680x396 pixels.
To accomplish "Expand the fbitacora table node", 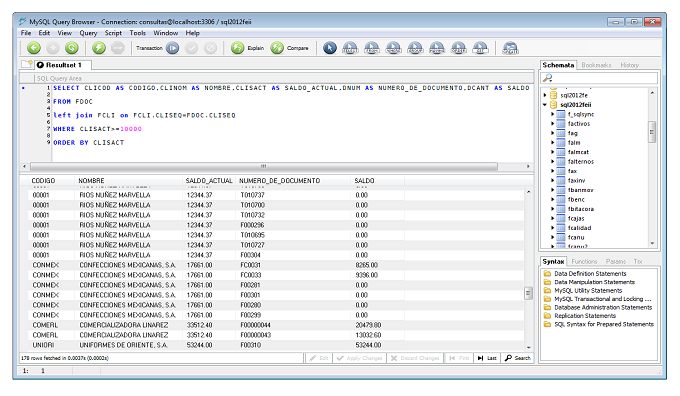I will [552, 209].
